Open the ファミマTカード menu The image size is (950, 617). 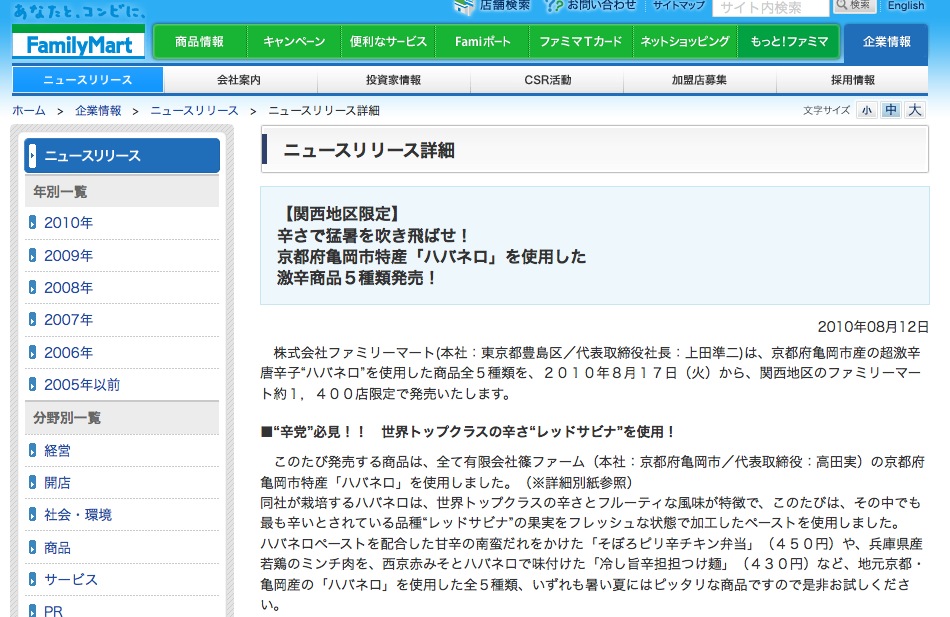coord(581,42)
